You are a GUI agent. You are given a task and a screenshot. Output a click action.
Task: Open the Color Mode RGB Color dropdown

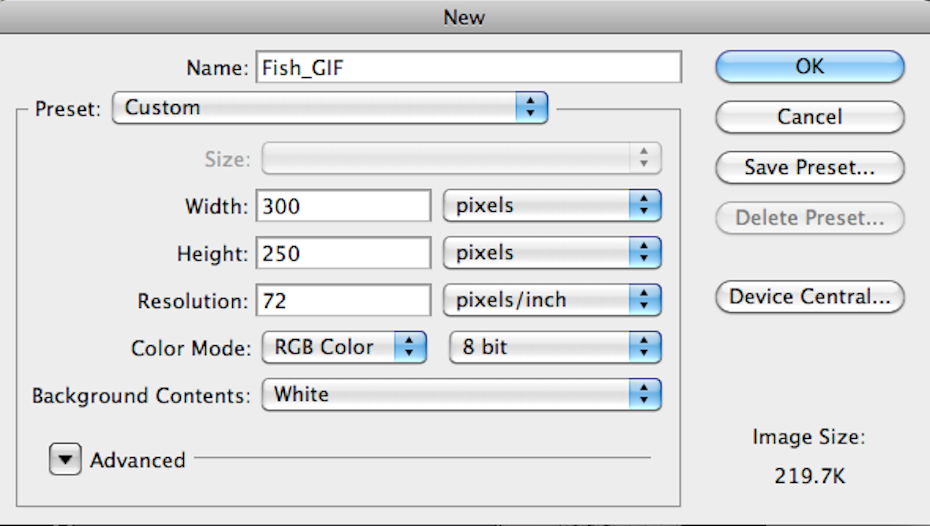344,347
